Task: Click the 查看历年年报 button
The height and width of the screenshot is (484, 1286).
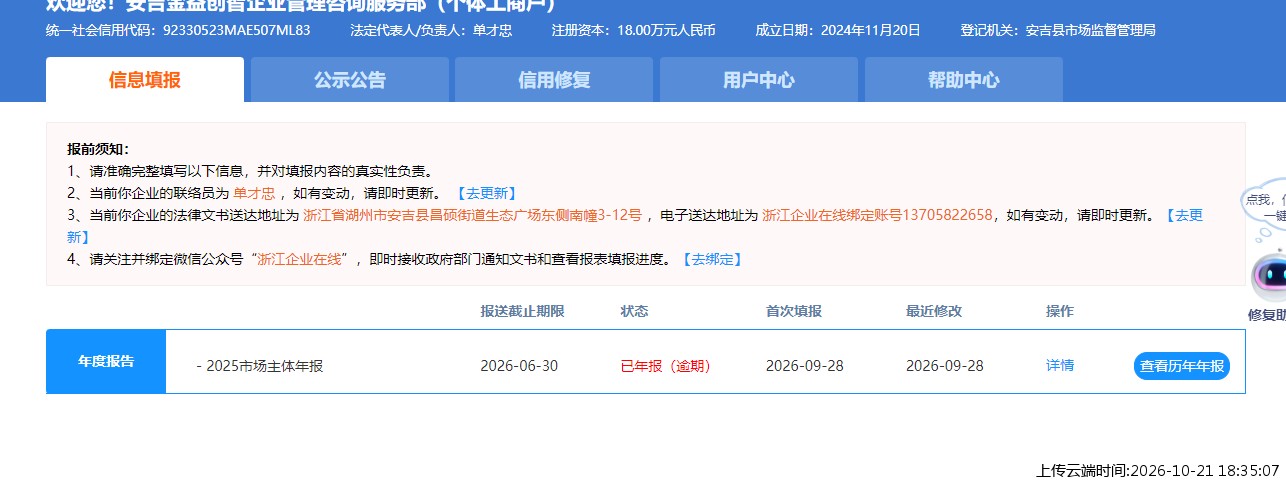Action: click(x=1182, y=366)
